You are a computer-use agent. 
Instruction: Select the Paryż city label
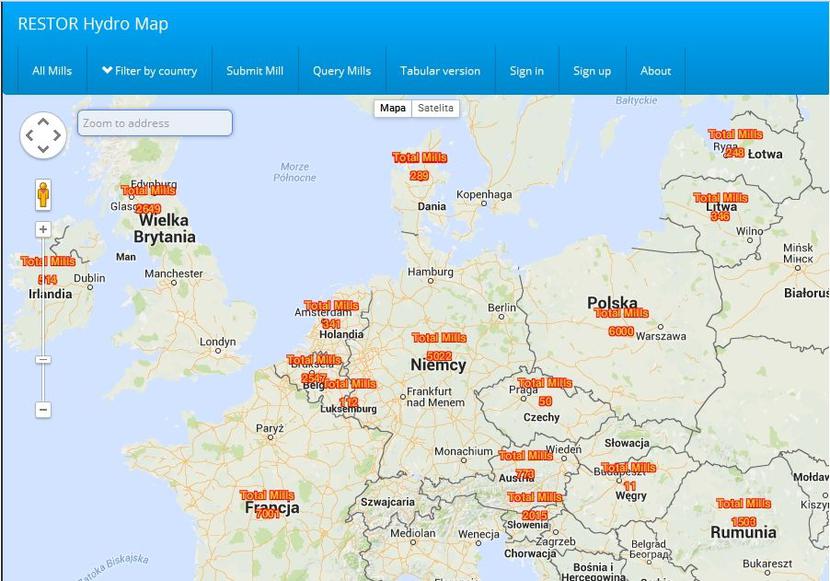pyautogui.click(x=270, y=428)
